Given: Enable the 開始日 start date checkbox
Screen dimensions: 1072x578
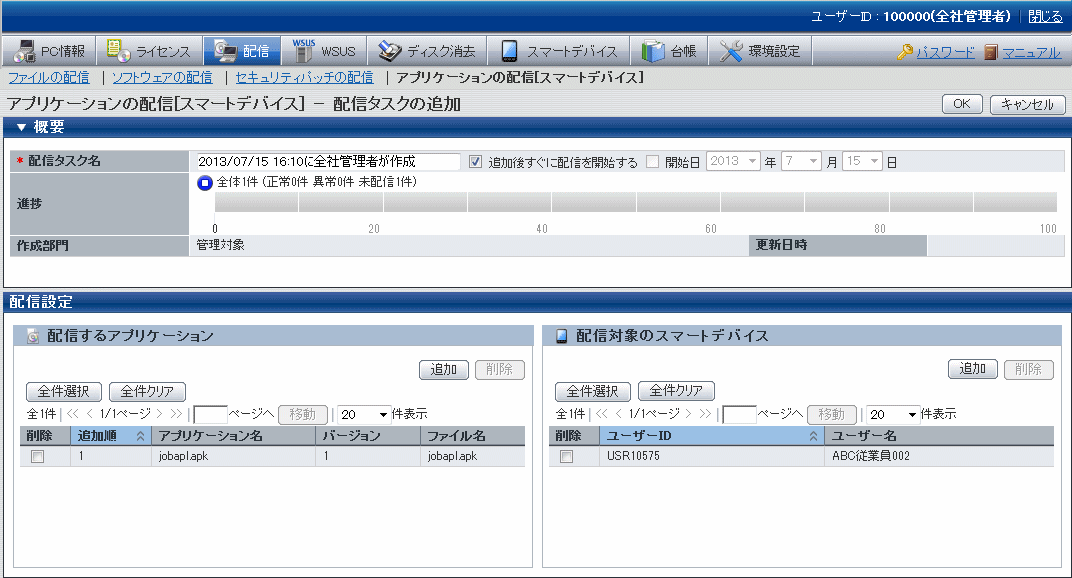Looking at the screenshot, I should point(652,162).
